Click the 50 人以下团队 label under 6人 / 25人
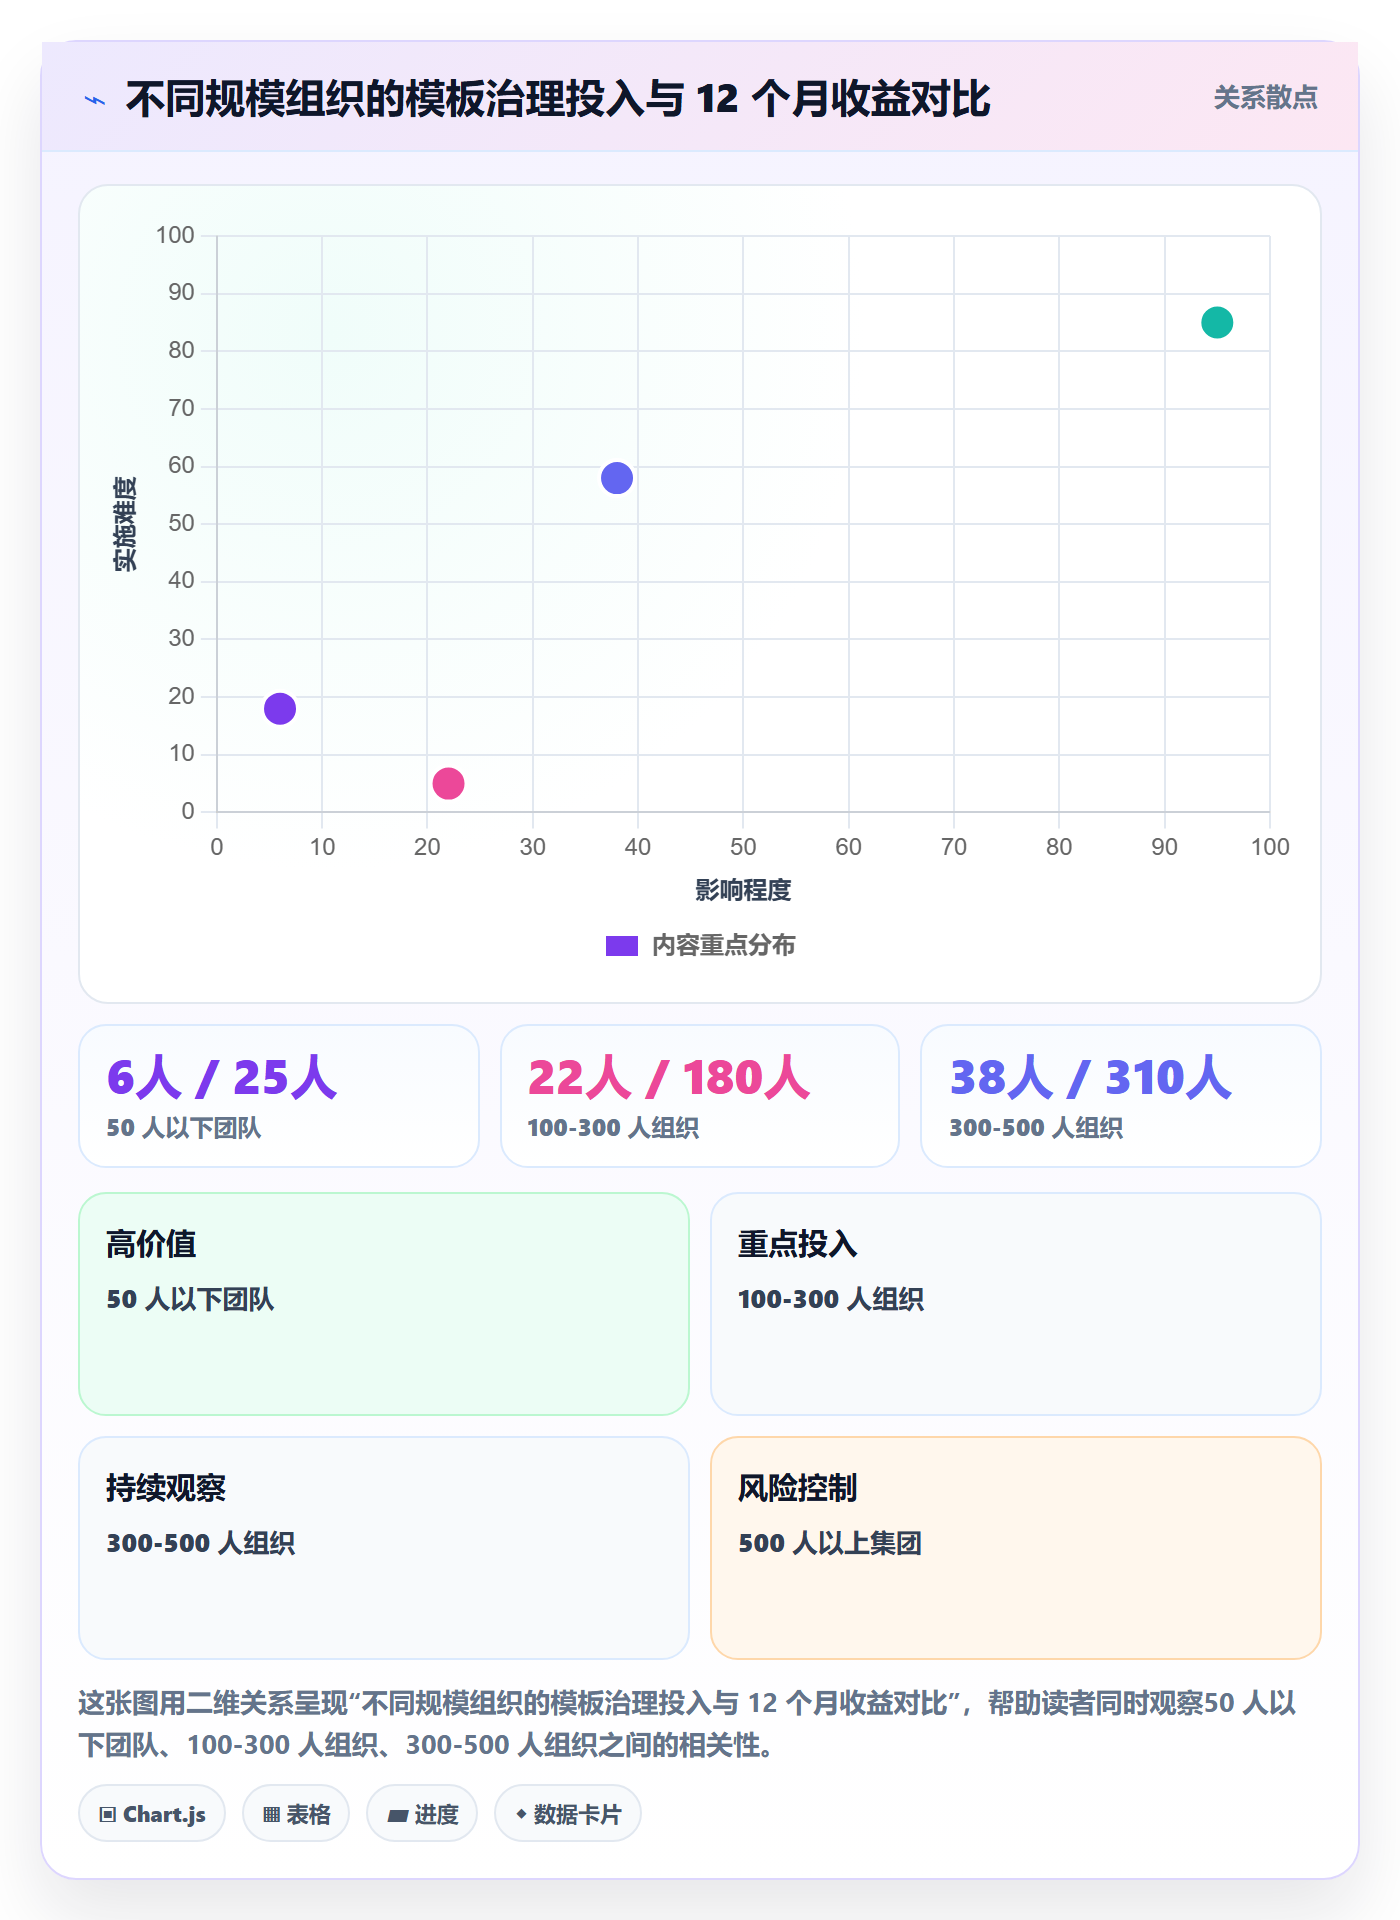The image size is (1400, 1920). click(184, 1128)
